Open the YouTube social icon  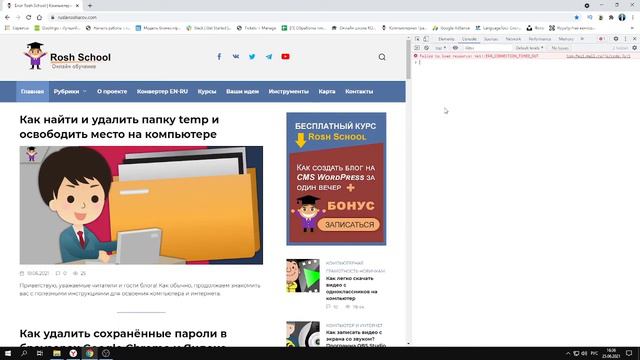tap(285, 57)
